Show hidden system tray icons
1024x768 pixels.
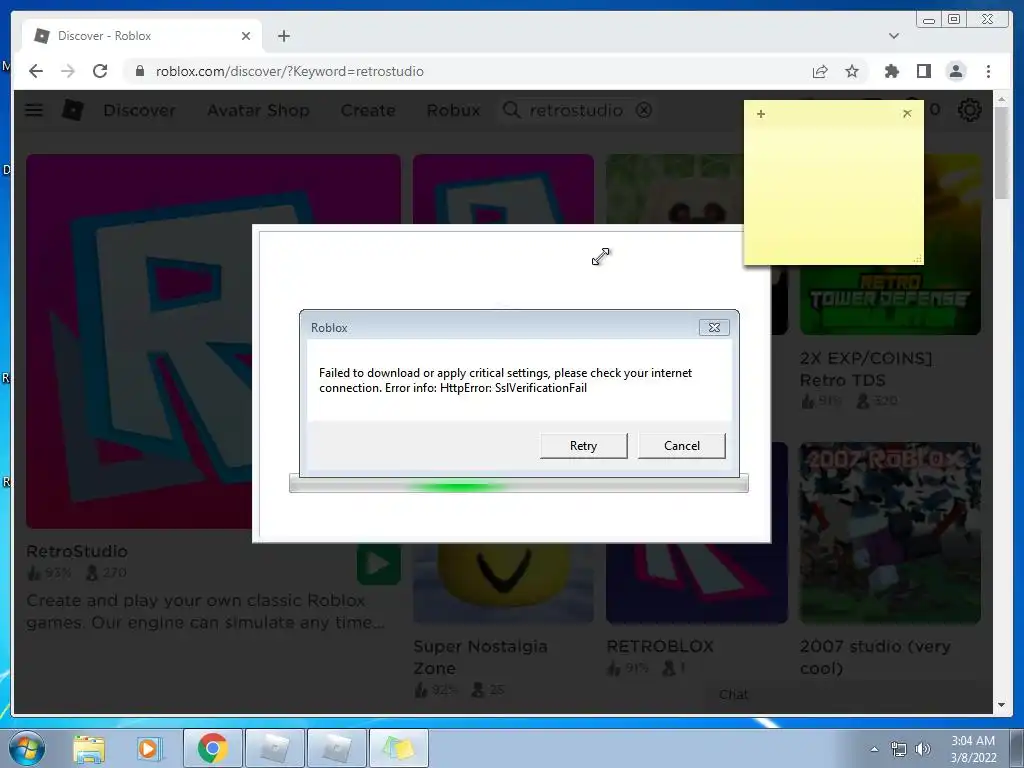pyautogui.click(x=874, y=749)
